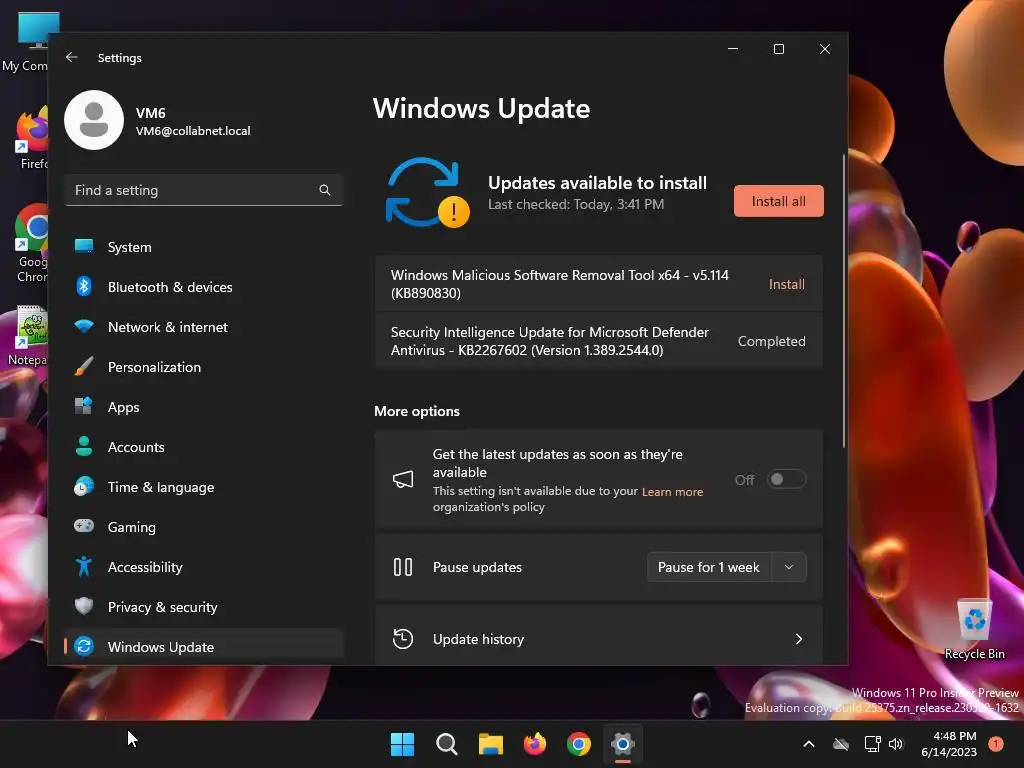The width and height of the screenshot is (1024, 768).
Task: Click the Accounts person icon
Action: pyautogui.click(x=84, y=446)
